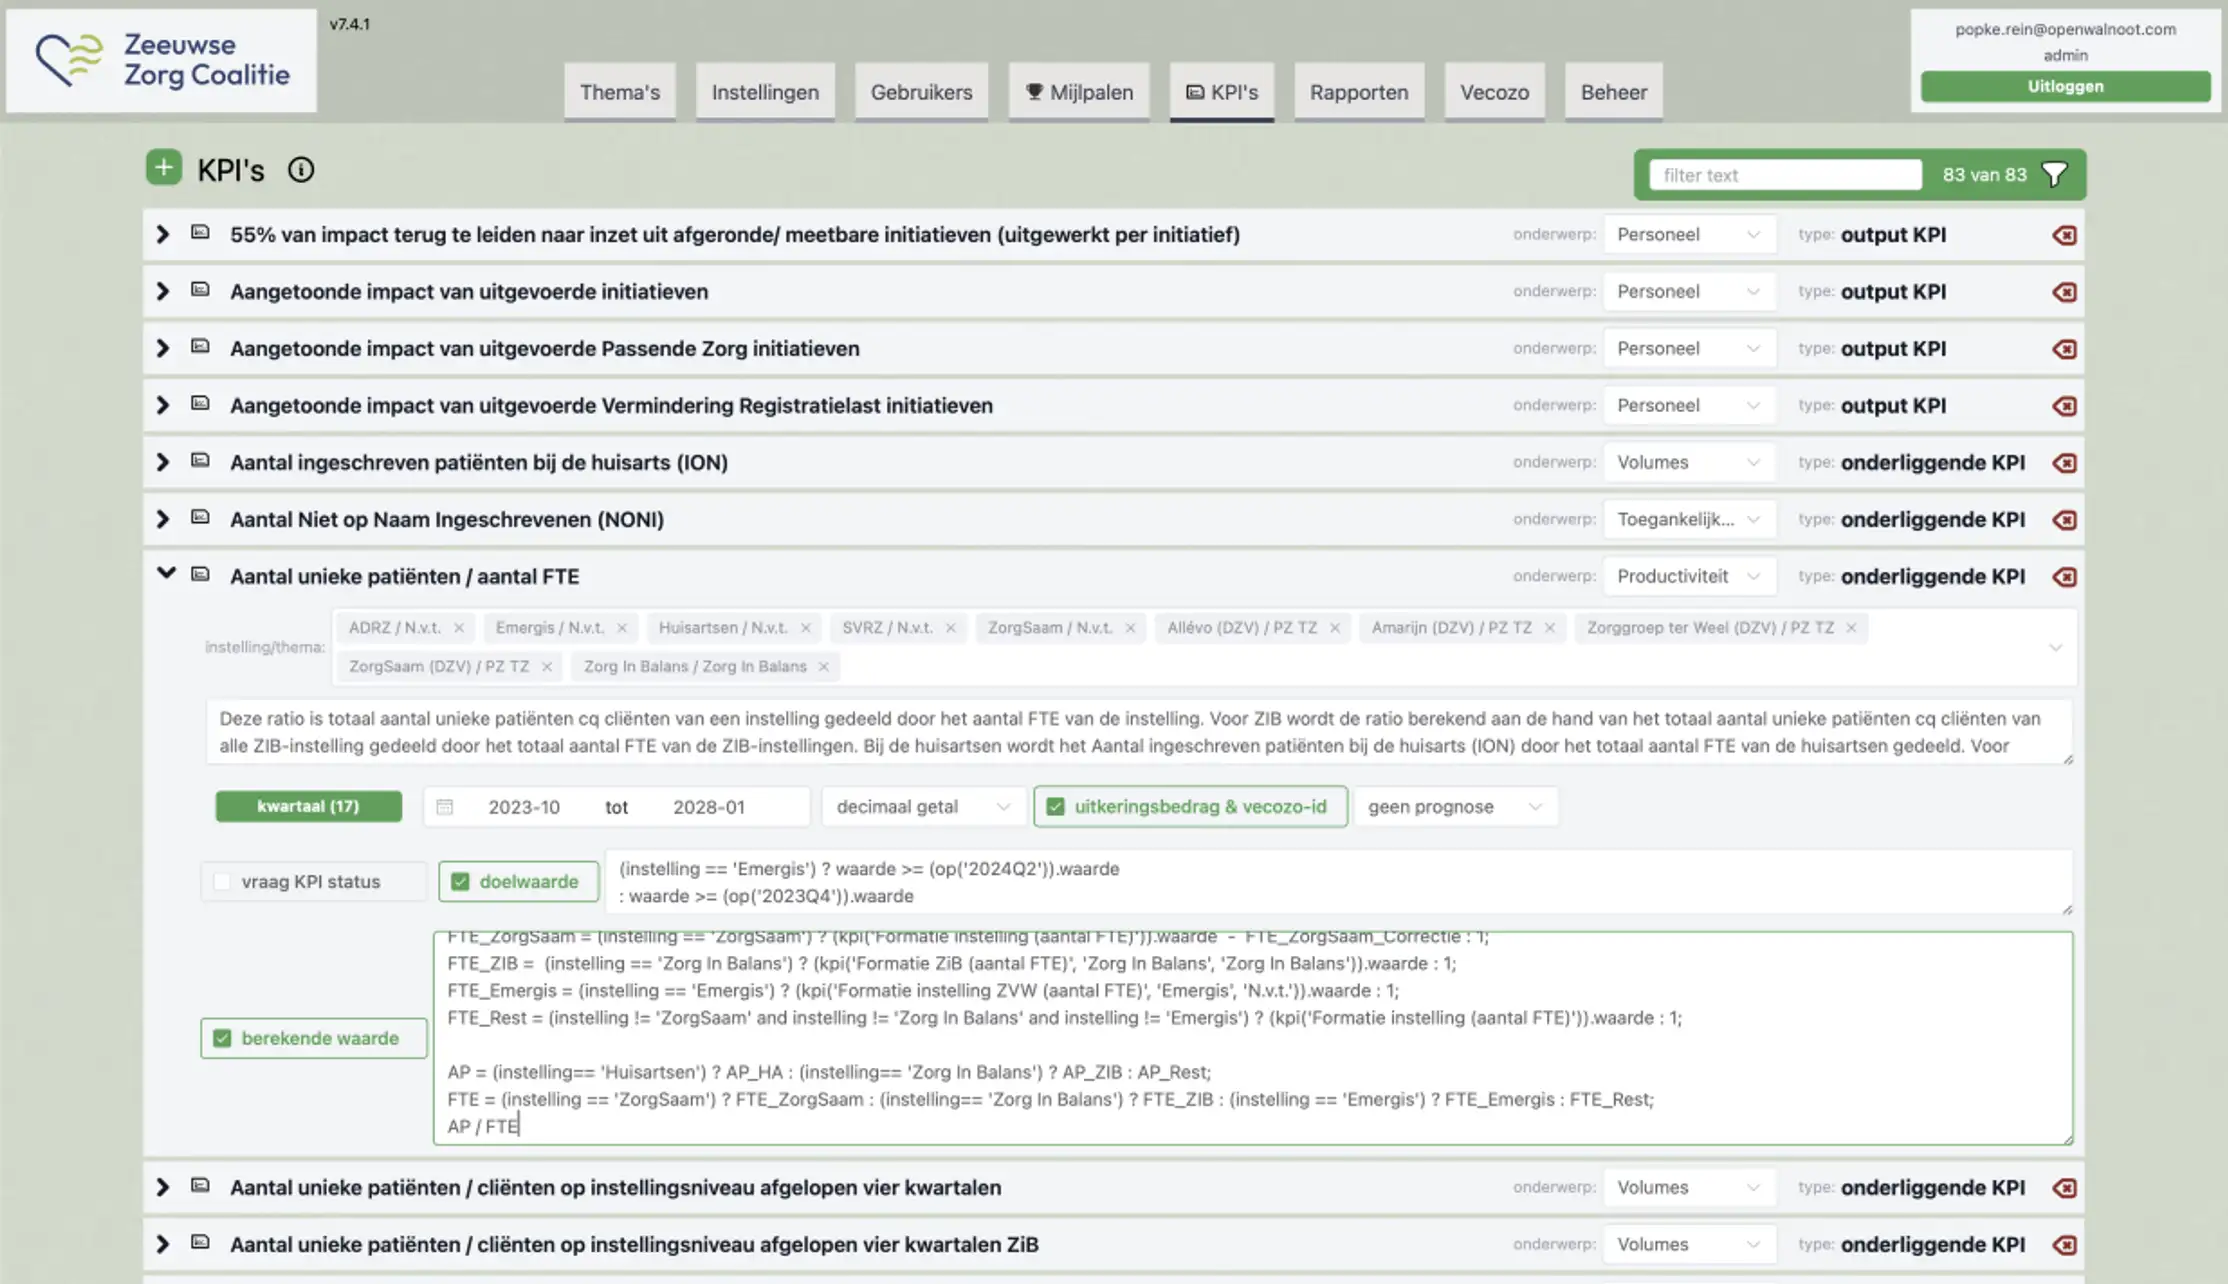
Task: Tick the 'vraag KPI status' checkbox
Action: [x=222, y=882]
